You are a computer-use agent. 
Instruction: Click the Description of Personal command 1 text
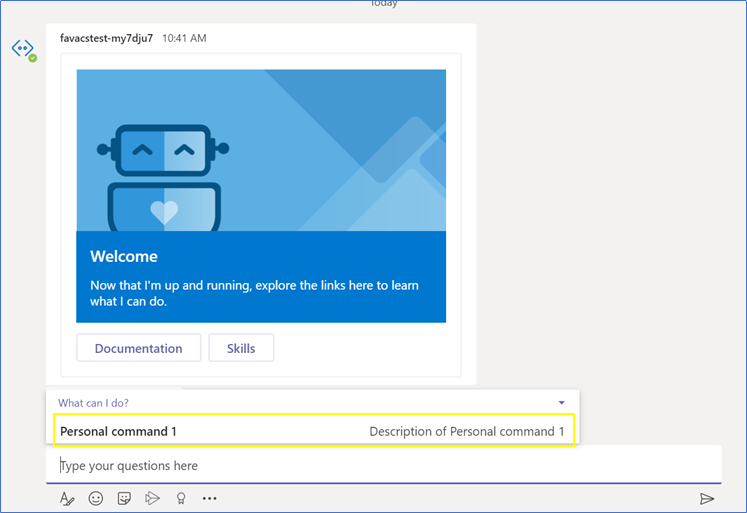coord(467,431)
